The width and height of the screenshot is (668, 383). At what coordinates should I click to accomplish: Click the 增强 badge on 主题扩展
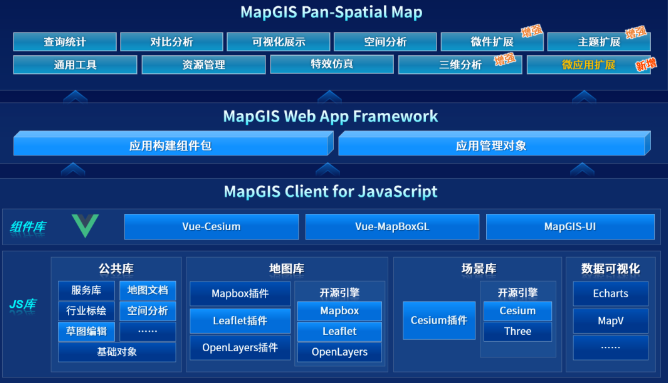pyautogui.click(x=636, y=32)
